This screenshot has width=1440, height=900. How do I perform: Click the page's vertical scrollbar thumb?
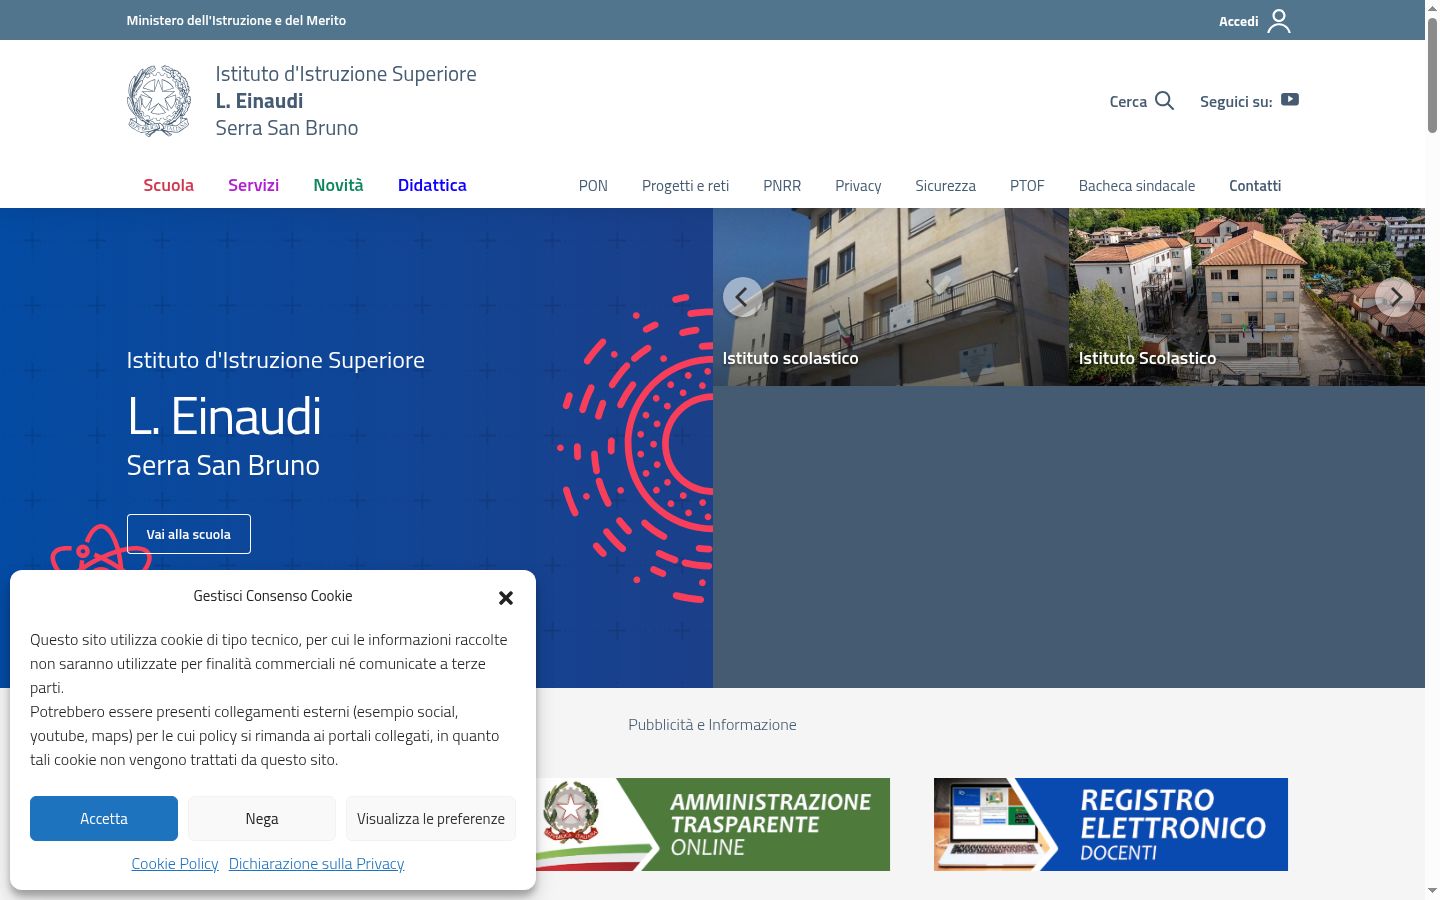[x=1432, y=75]
